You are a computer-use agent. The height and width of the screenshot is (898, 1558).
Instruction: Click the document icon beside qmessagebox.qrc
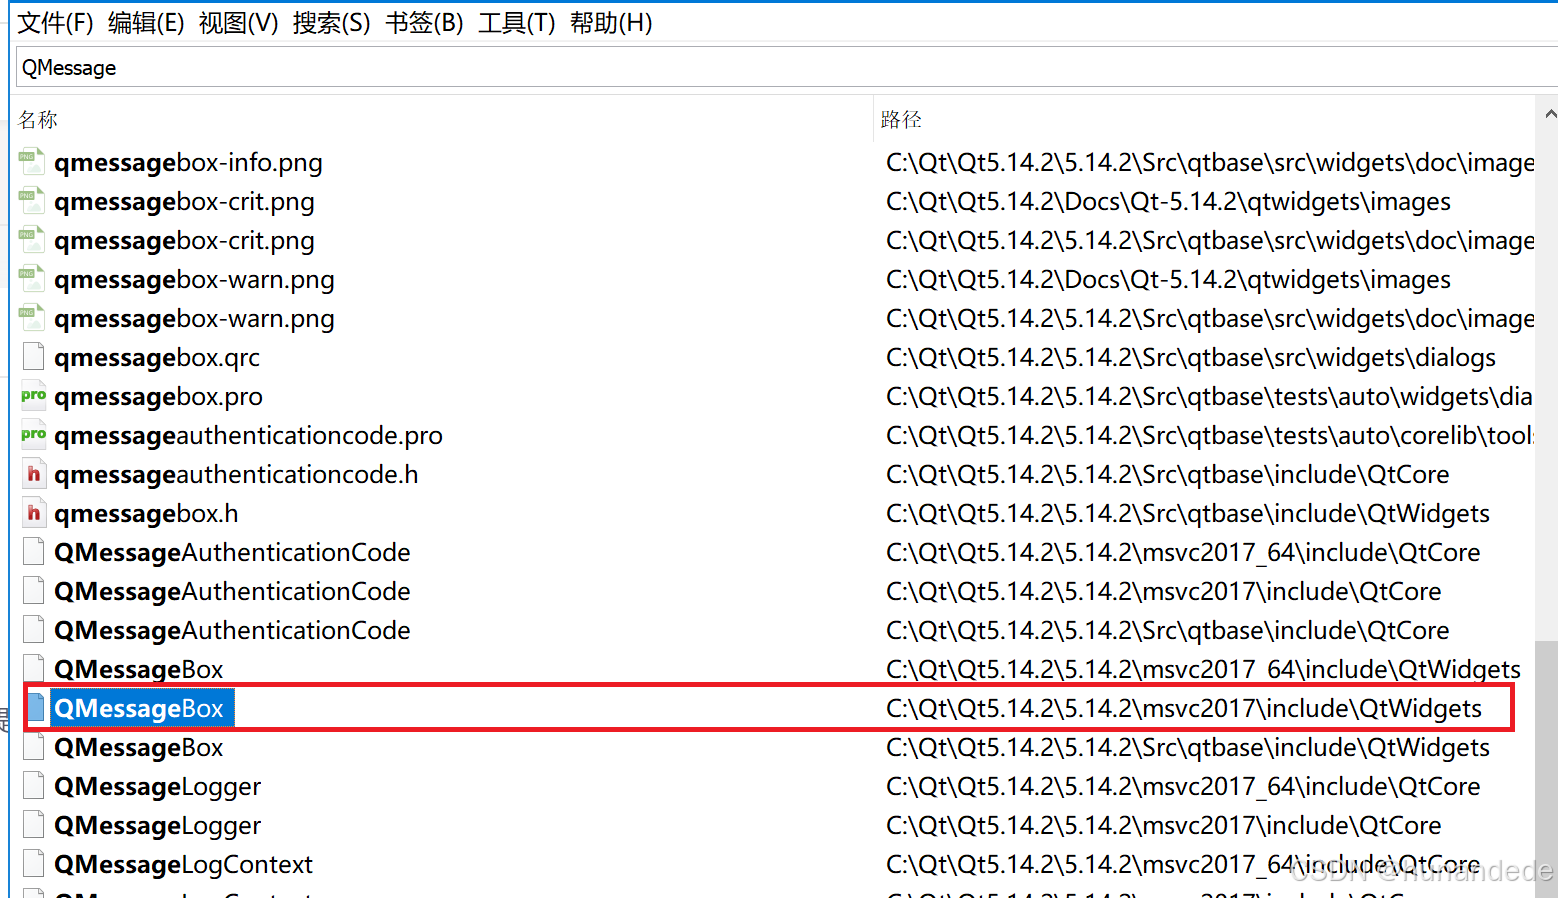pyautogui.click(x=32, y=357)
